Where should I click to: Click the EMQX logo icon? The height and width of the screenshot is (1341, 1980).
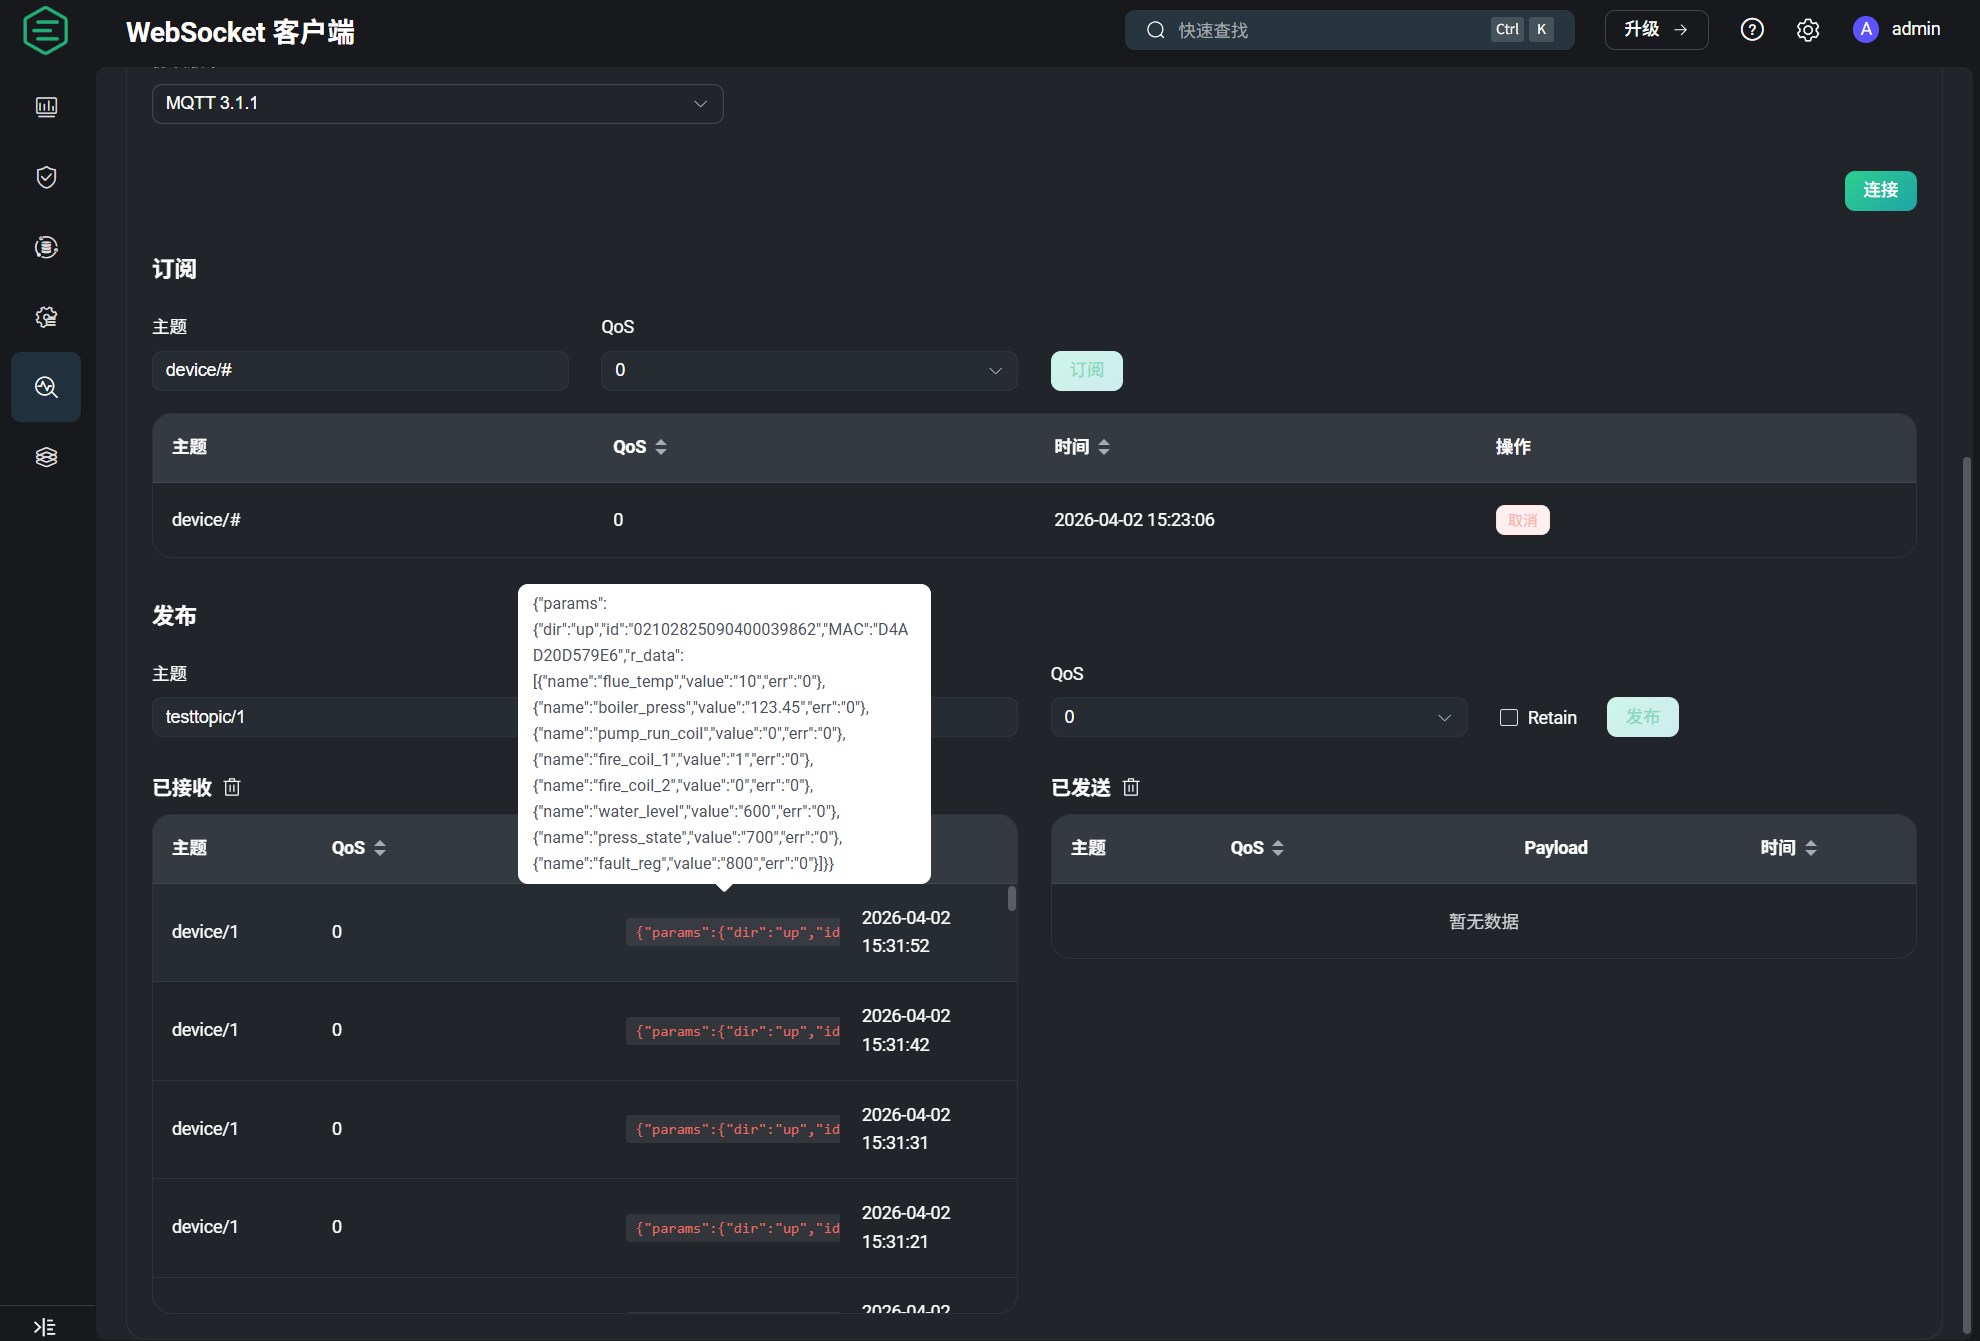(45, 30)
